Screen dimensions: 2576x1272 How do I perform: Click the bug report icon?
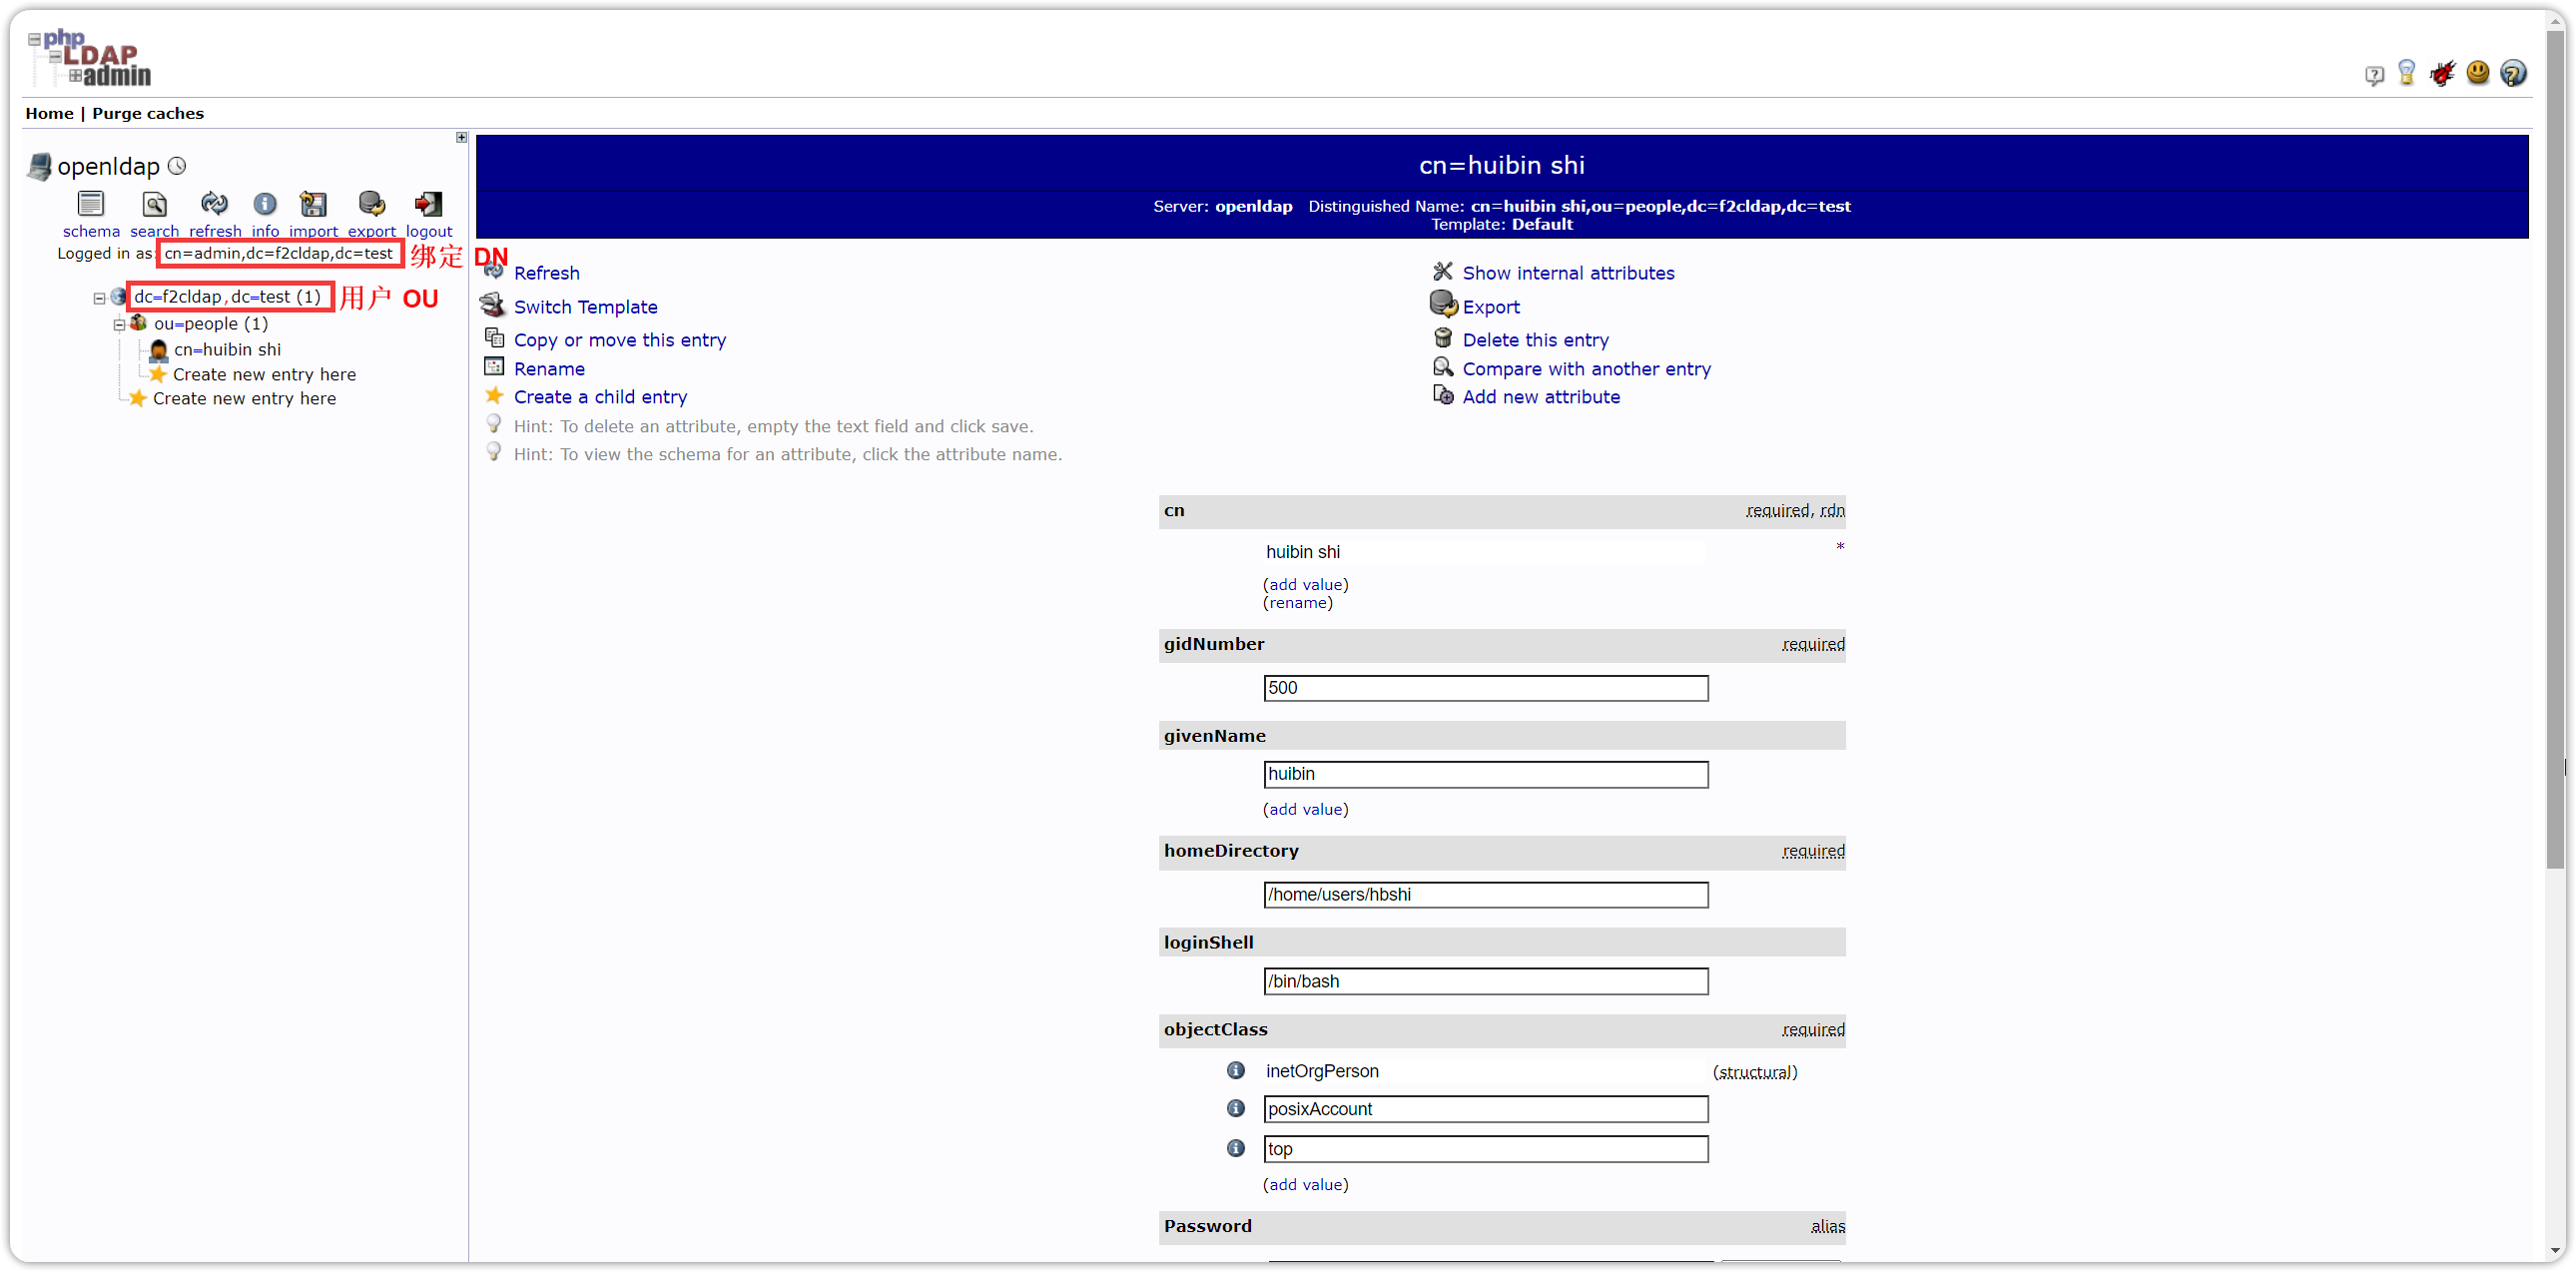(2442, 73)
